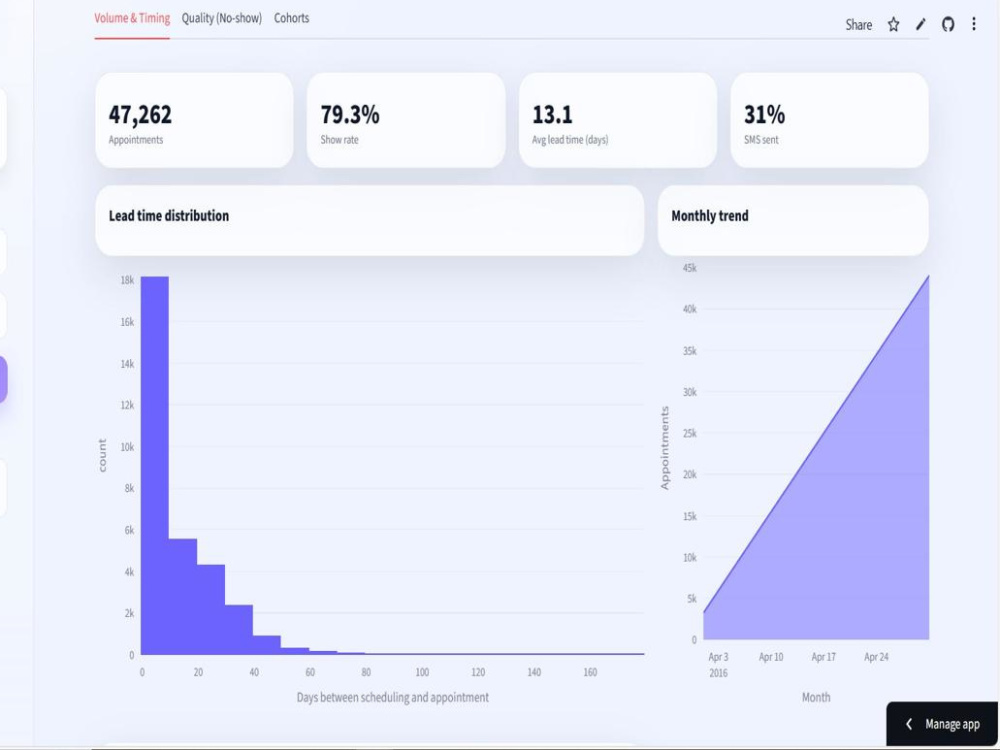Click the '45k' y-axis label
The height and width of the screenshot is (750, 1000).
689,268
